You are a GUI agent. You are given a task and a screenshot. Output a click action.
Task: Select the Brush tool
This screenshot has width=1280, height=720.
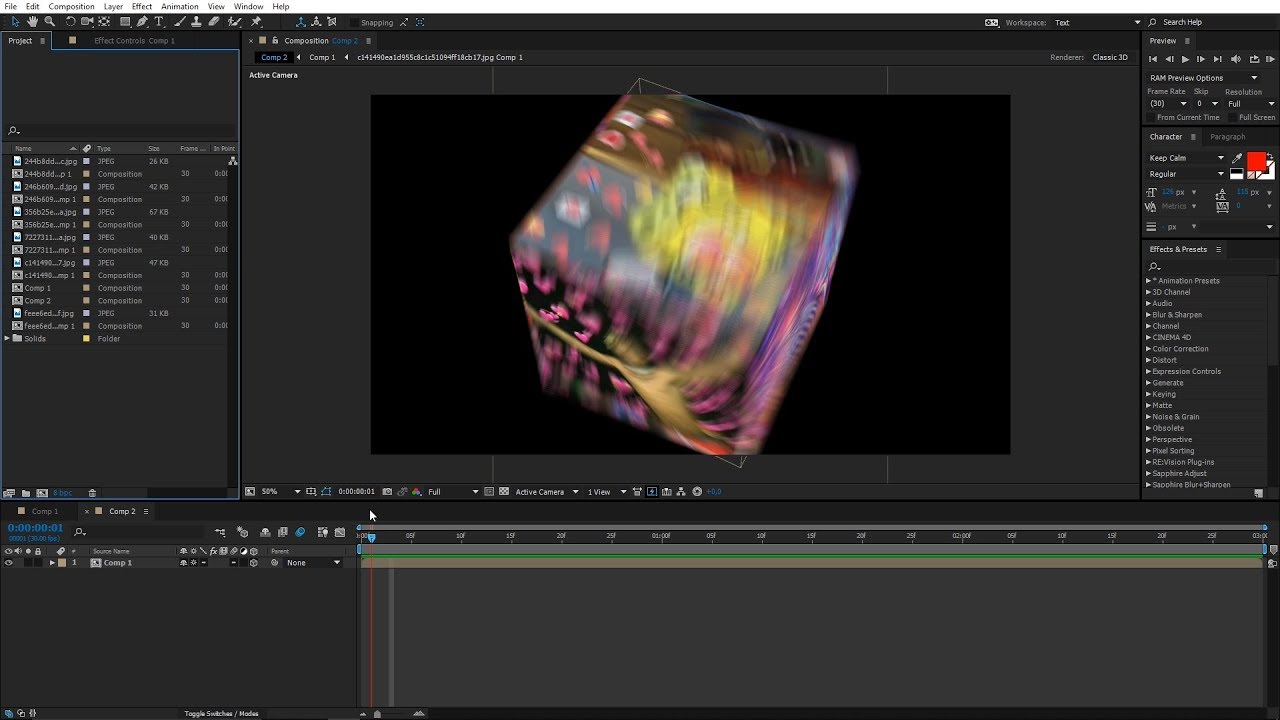click(x=180, y=21)
